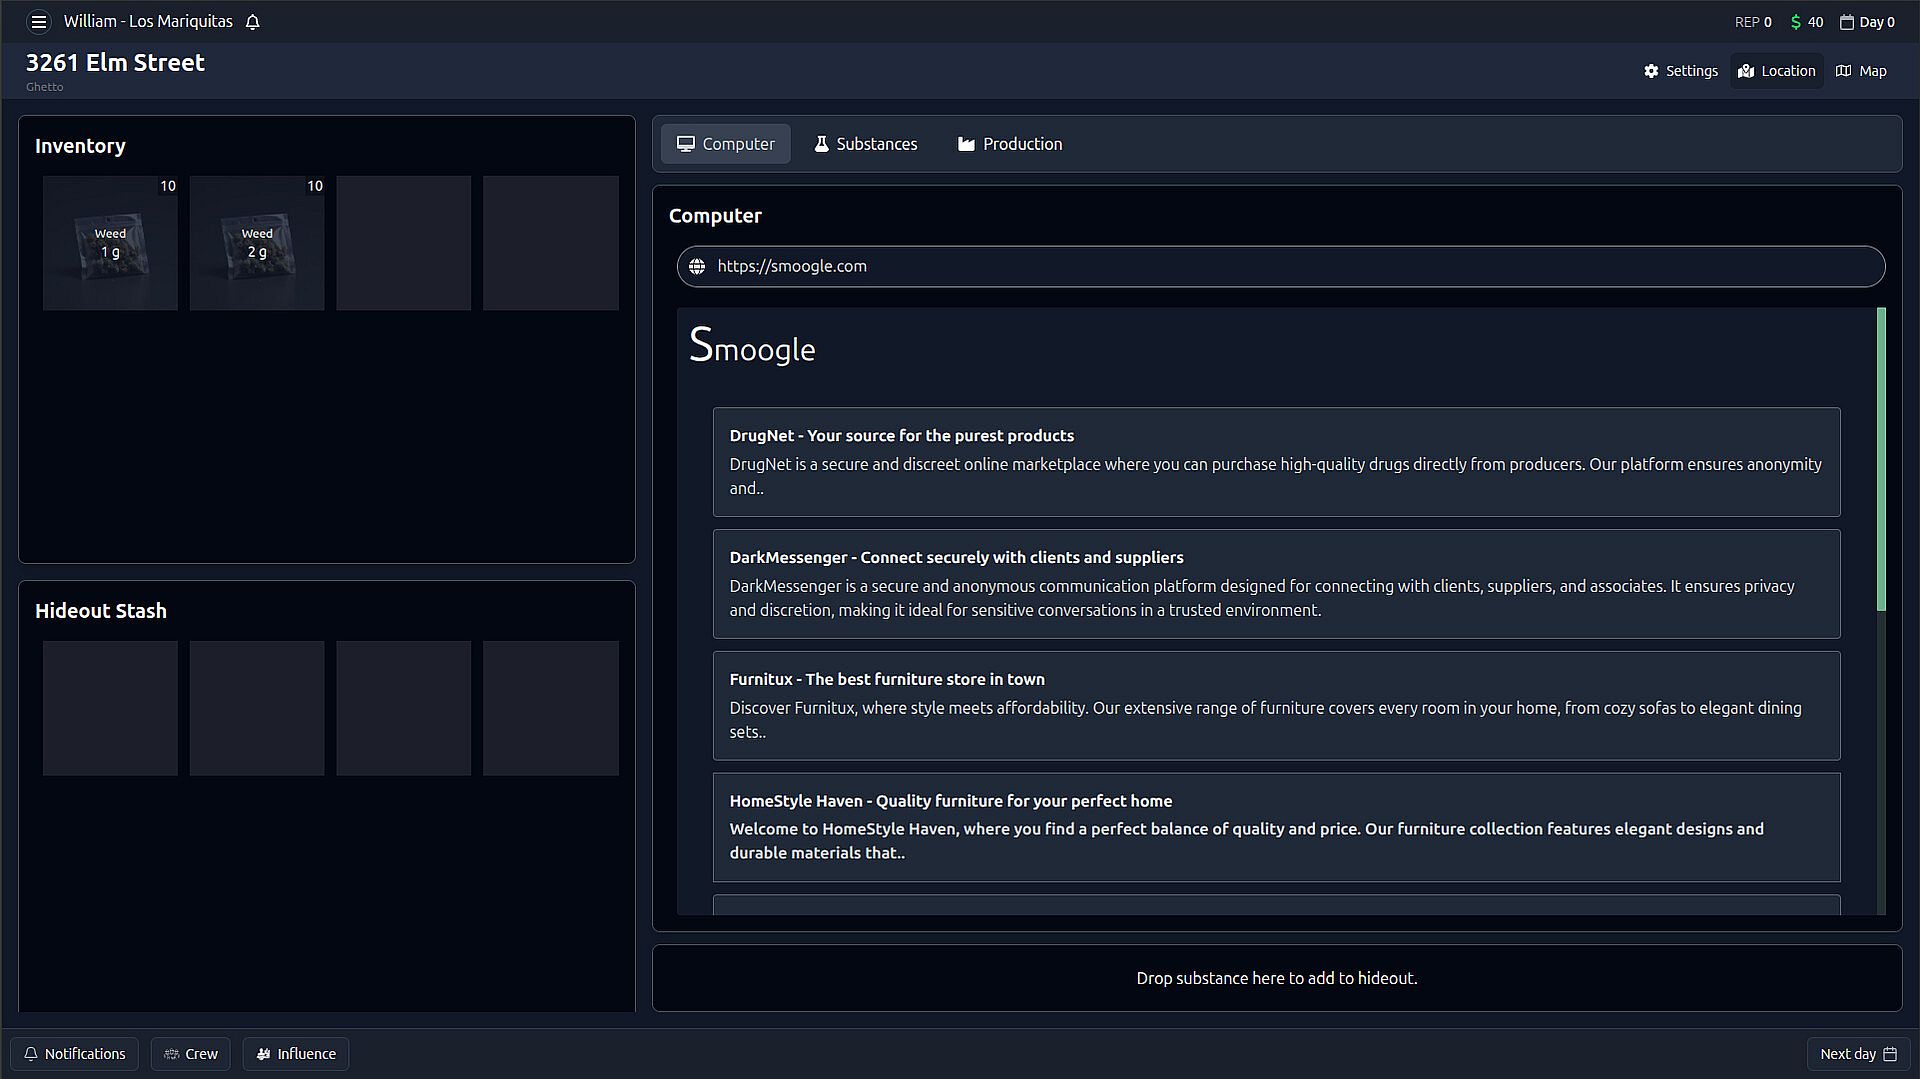Open the Production tab
This screenshot has width=1920, height=1079.
coord(1010,144)
